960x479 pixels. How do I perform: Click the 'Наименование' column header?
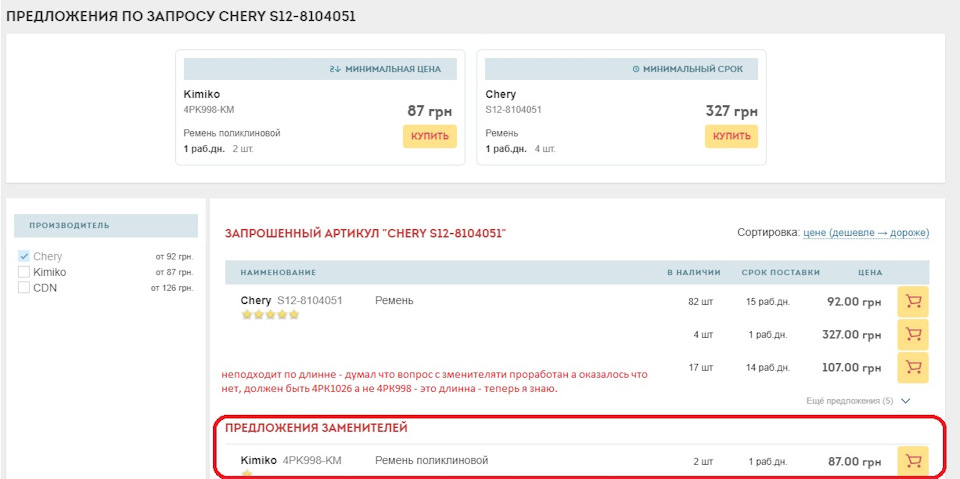[x=278, y=273]
